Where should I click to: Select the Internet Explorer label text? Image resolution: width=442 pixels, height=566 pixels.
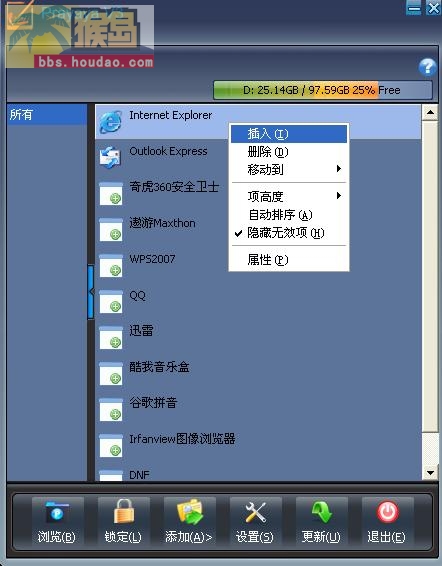170,115
